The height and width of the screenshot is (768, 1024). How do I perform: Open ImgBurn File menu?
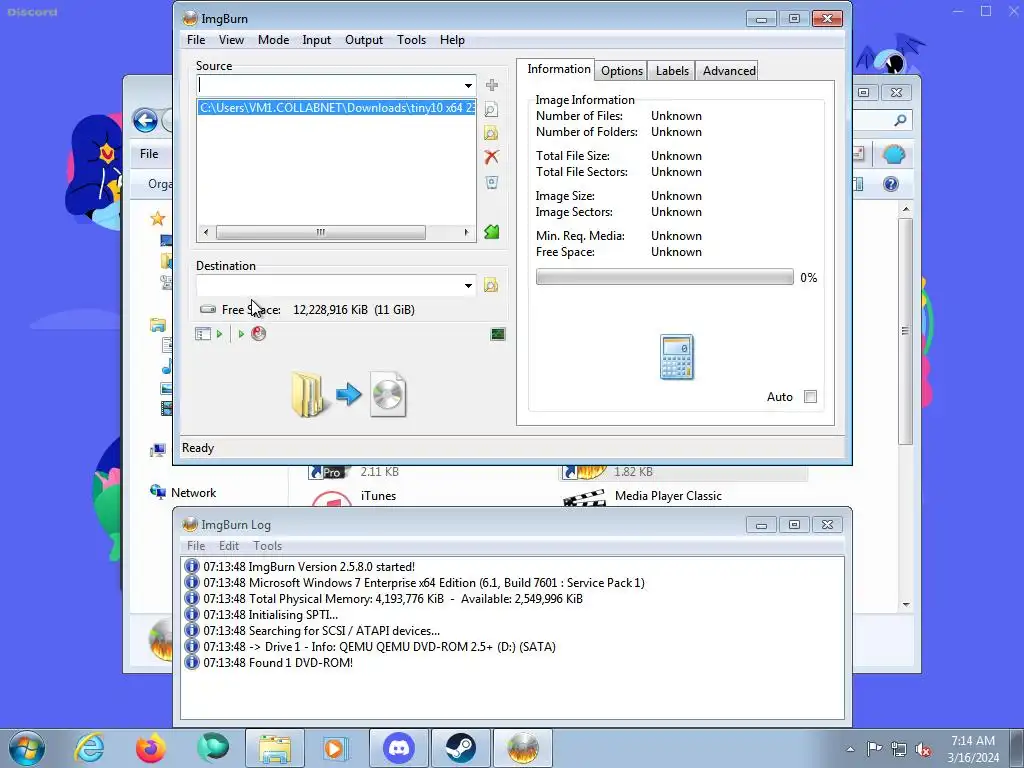196,40
